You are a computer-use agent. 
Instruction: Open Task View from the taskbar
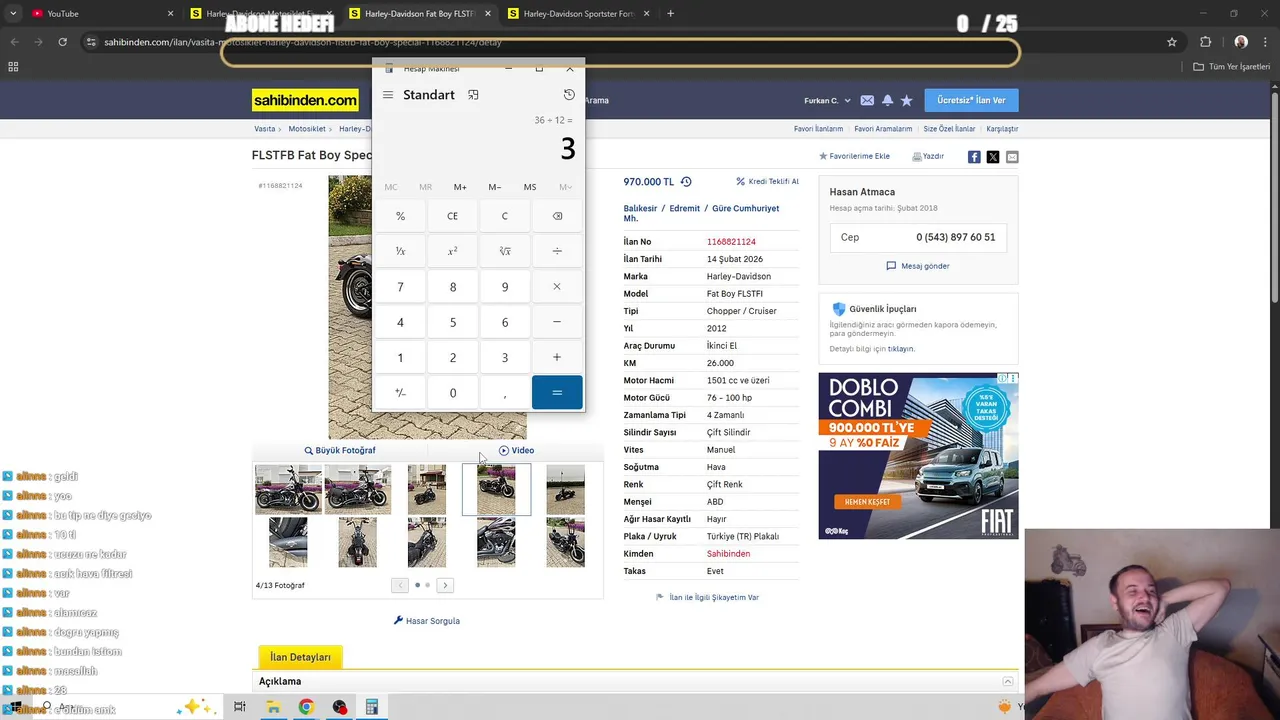point(239,707)
